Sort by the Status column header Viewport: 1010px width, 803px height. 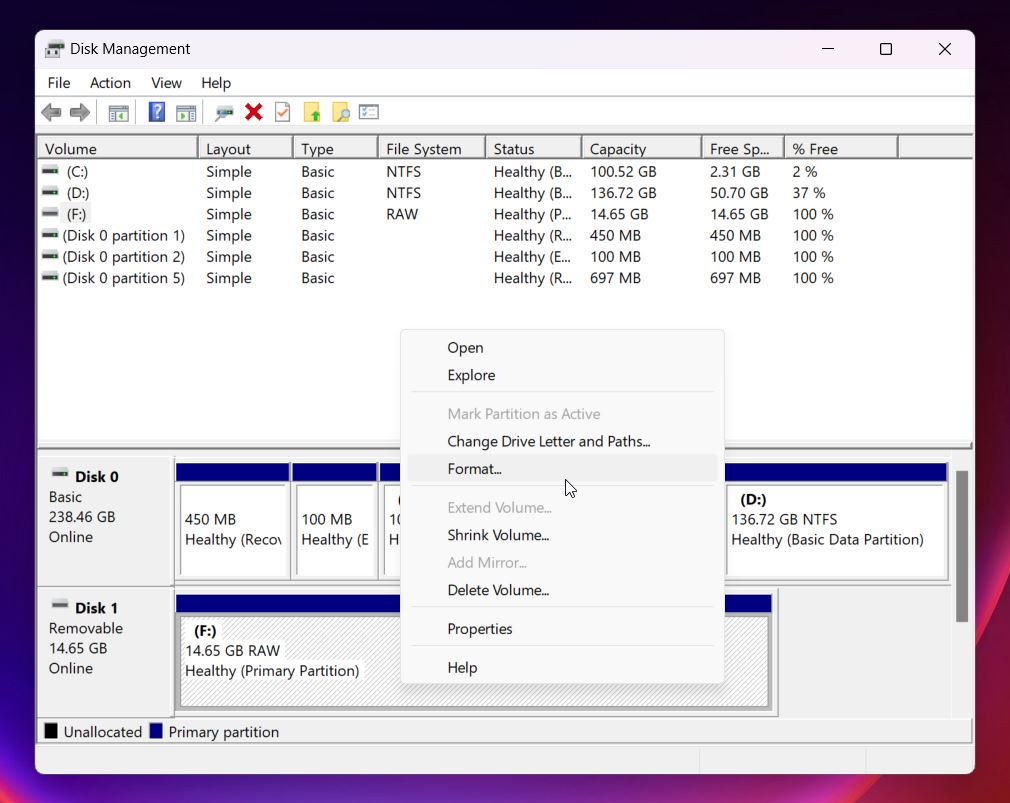point(533,149)
